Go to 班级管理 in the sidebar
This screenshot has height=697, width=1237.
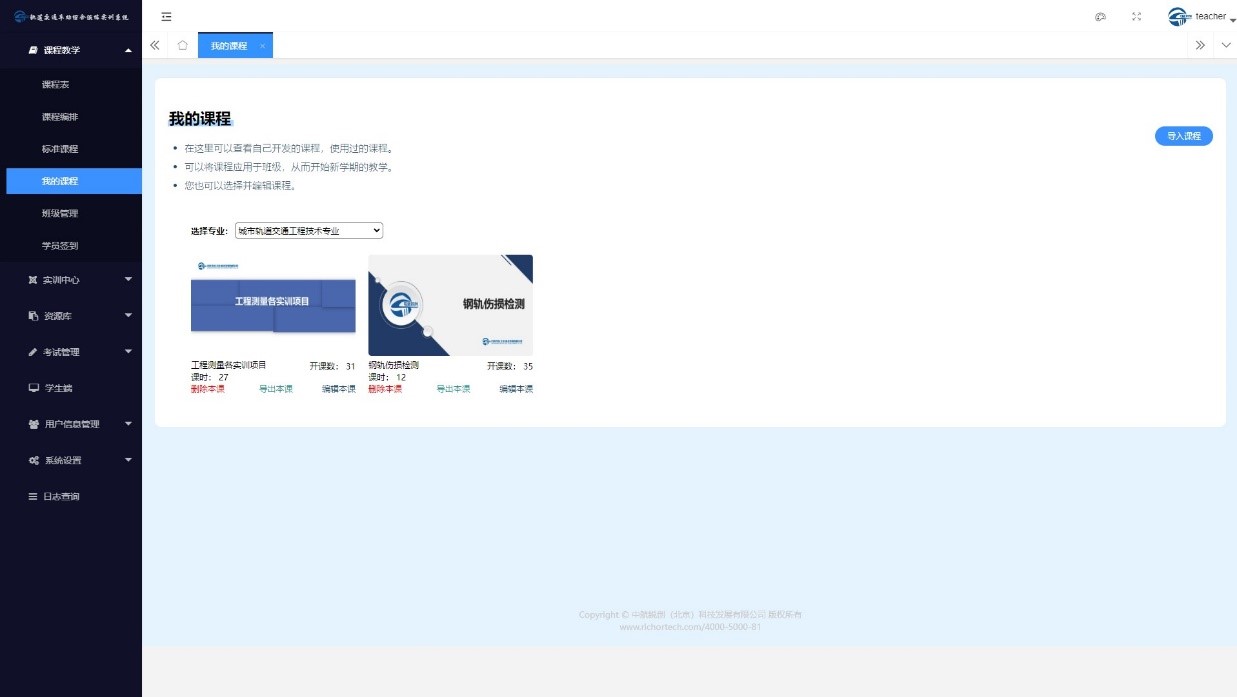[x=60, y=213]
